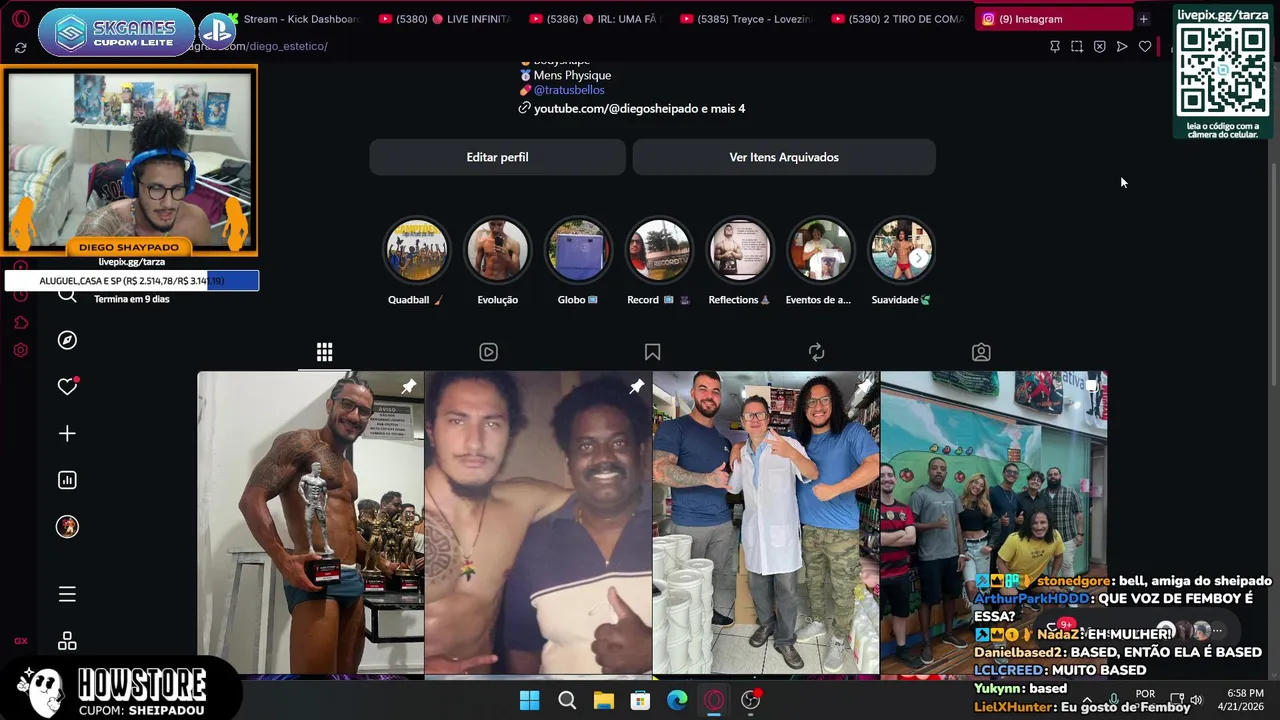
Task: Reload the page using the refresh icon
Action: pyautogui.click(x=21, y=47)
